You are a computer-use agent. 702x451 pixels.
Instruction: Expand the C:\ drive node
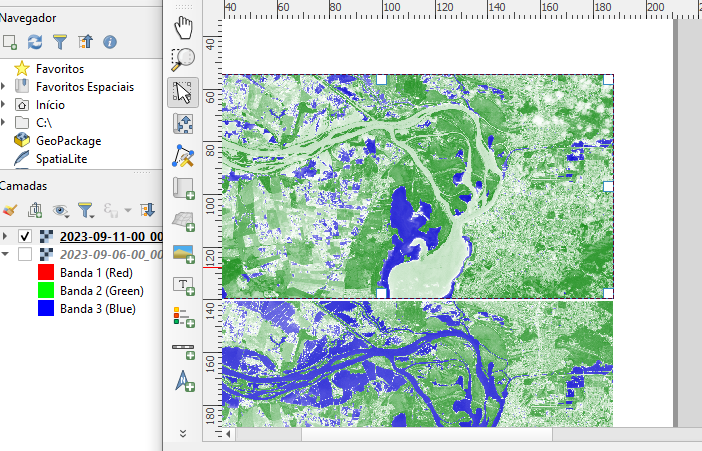point(4,123)
